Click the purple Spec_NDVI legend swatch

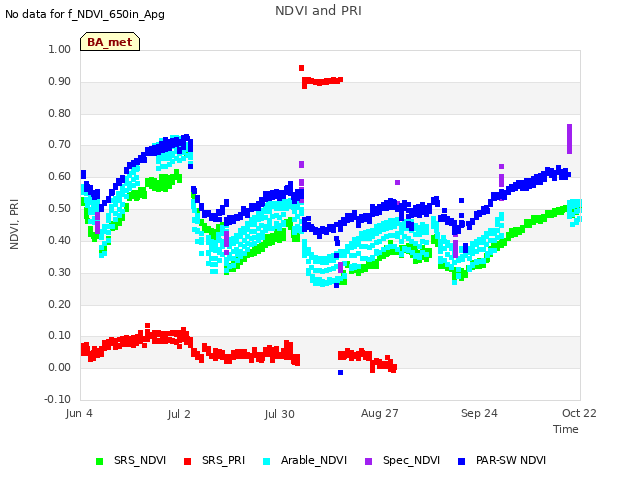point(368,461)
